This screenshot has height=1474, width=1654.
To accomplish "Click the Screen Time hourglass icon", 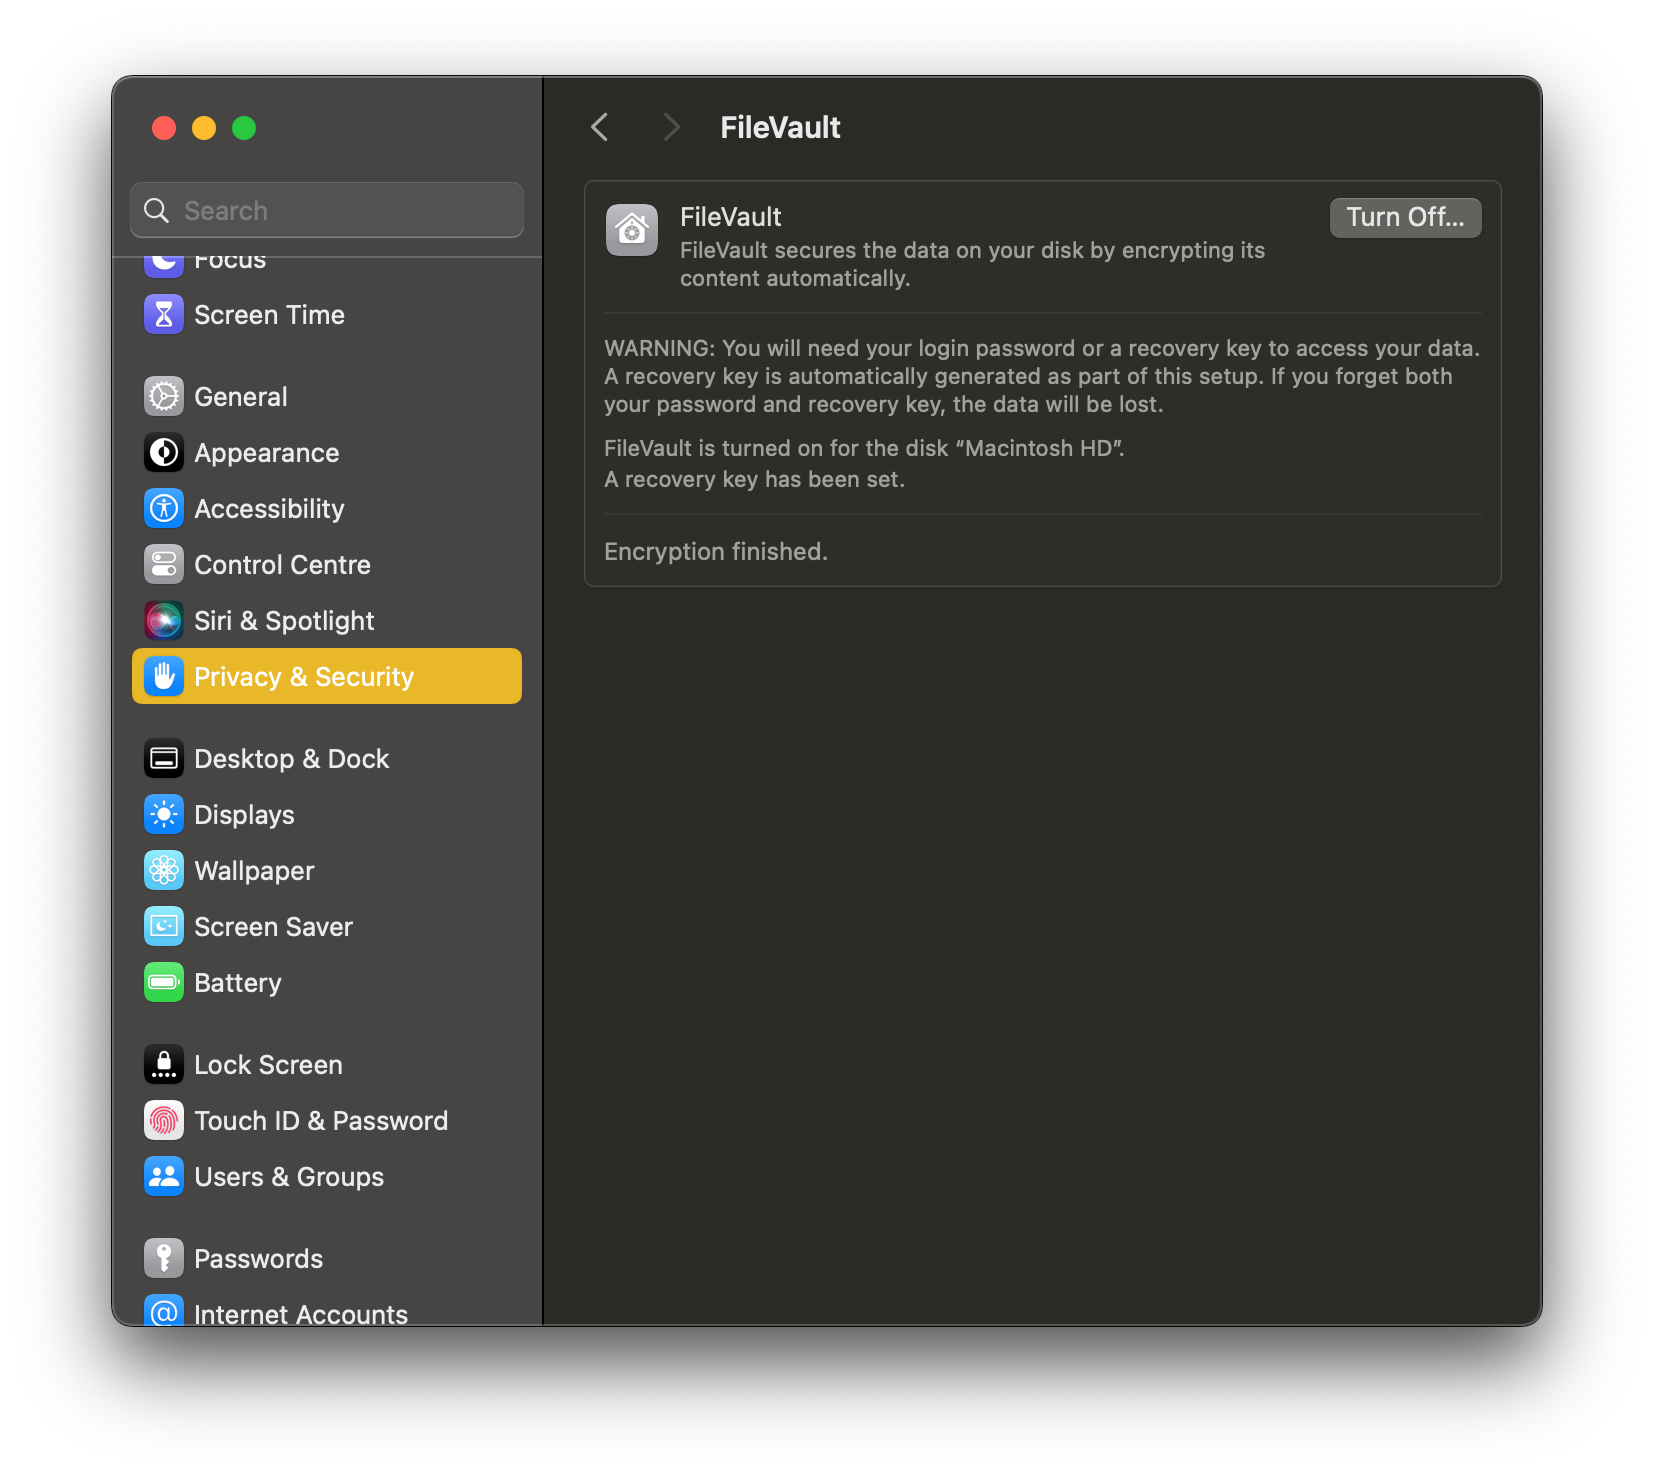I will tap(164, 315).
